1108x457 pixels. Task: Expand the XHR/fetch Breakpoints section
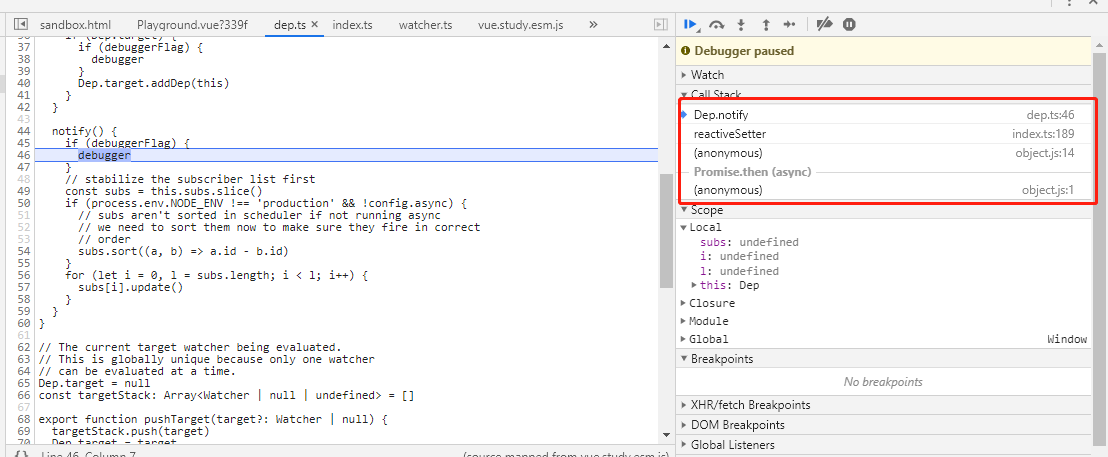coord(750,405)
